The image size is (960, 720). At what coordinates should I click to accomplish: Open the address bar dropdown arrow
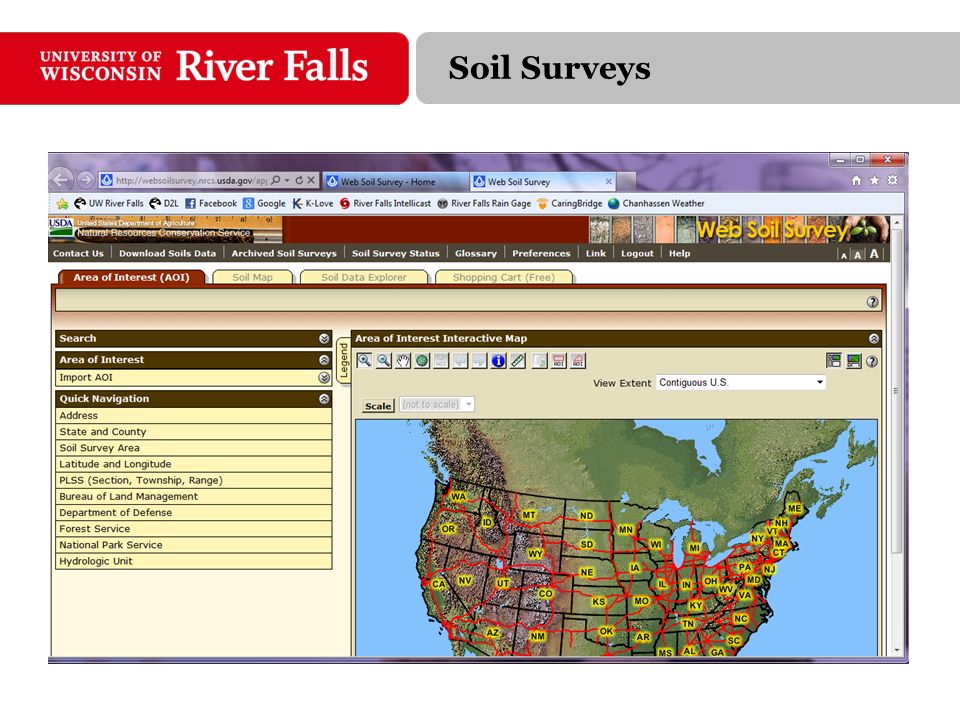point(287,180)
